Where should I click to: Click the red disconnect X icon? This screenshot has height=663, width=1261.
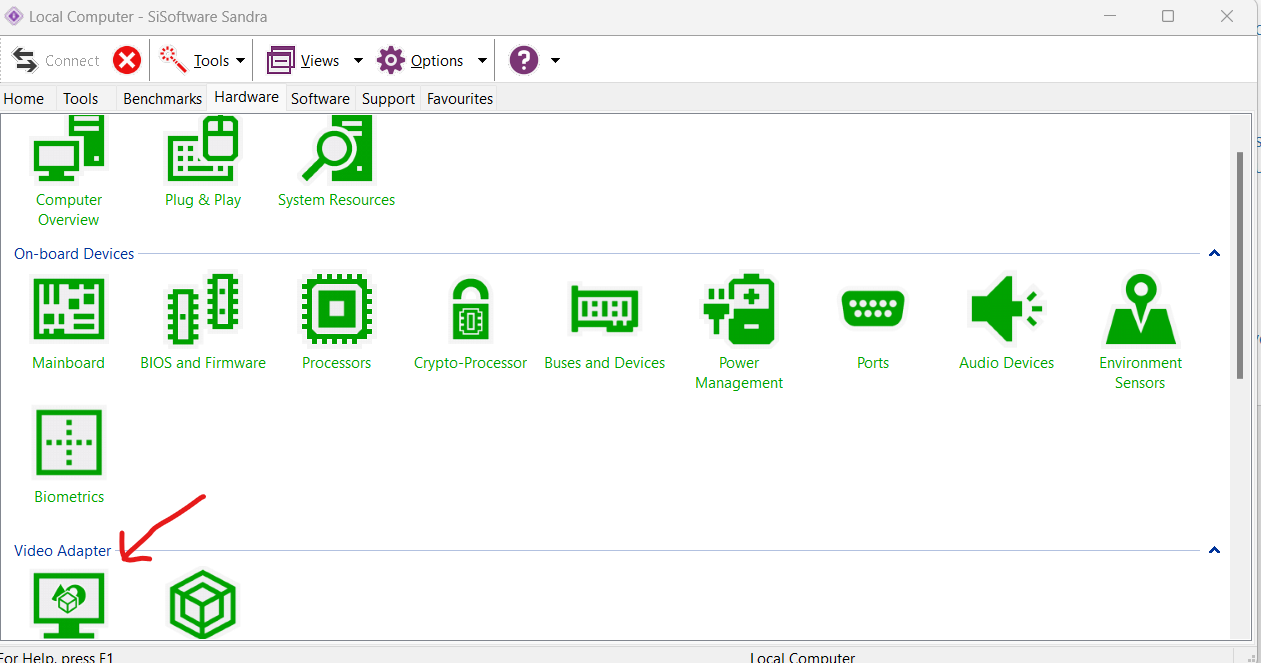pyautogui.click(x=127, y=60)
